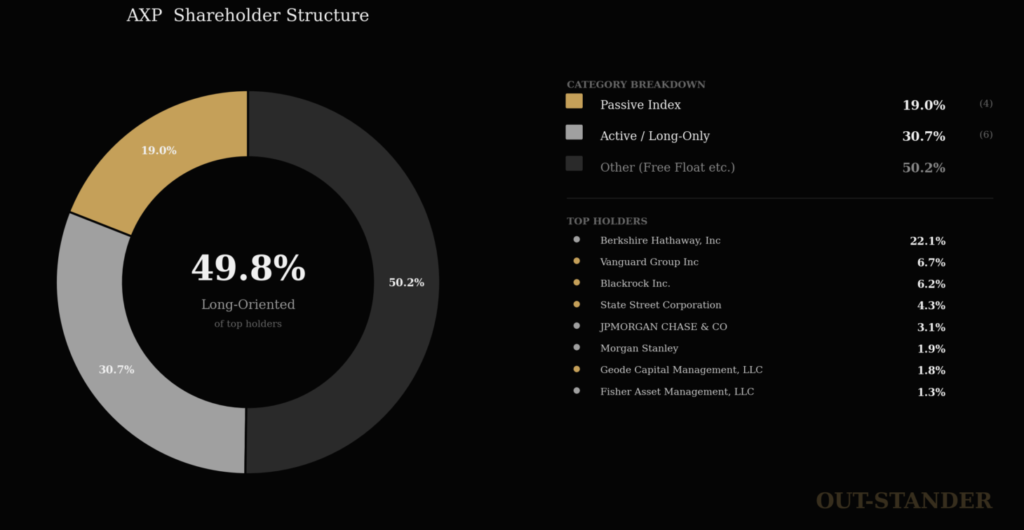
Task: Click the dot beside Morgan Stanley
Action: (x=576, y=348)
